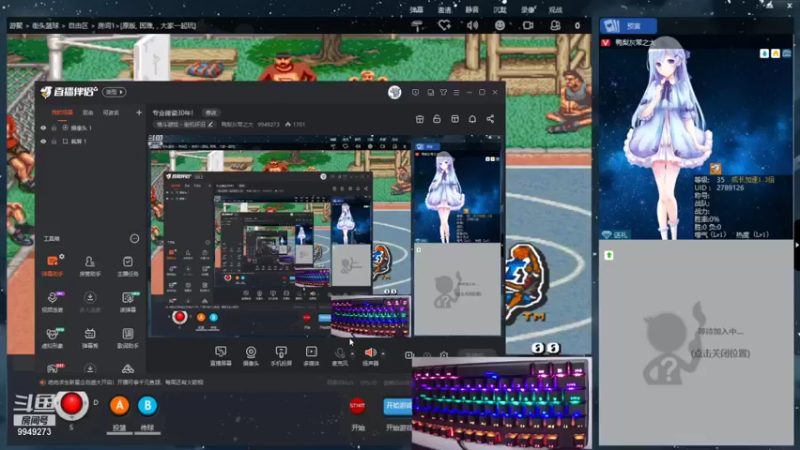Open the 房管助手 tool icon
Image resolution: width=800 pixels, height=450 pixels.
(90, 265)
